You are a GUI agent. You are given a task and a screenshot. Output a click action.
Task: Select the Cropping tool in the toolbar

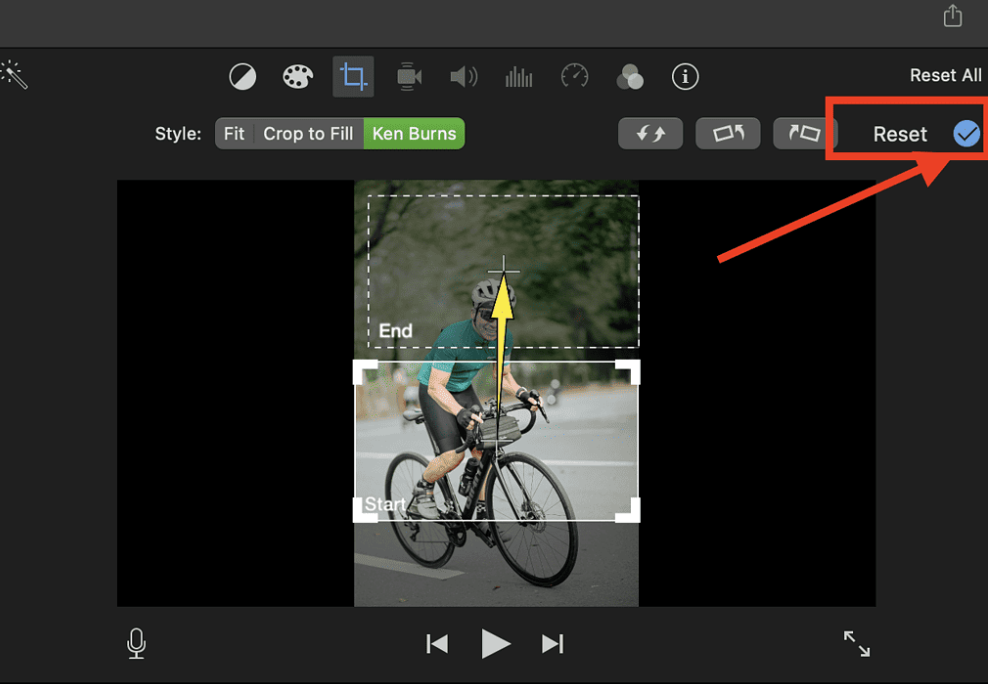352,76
